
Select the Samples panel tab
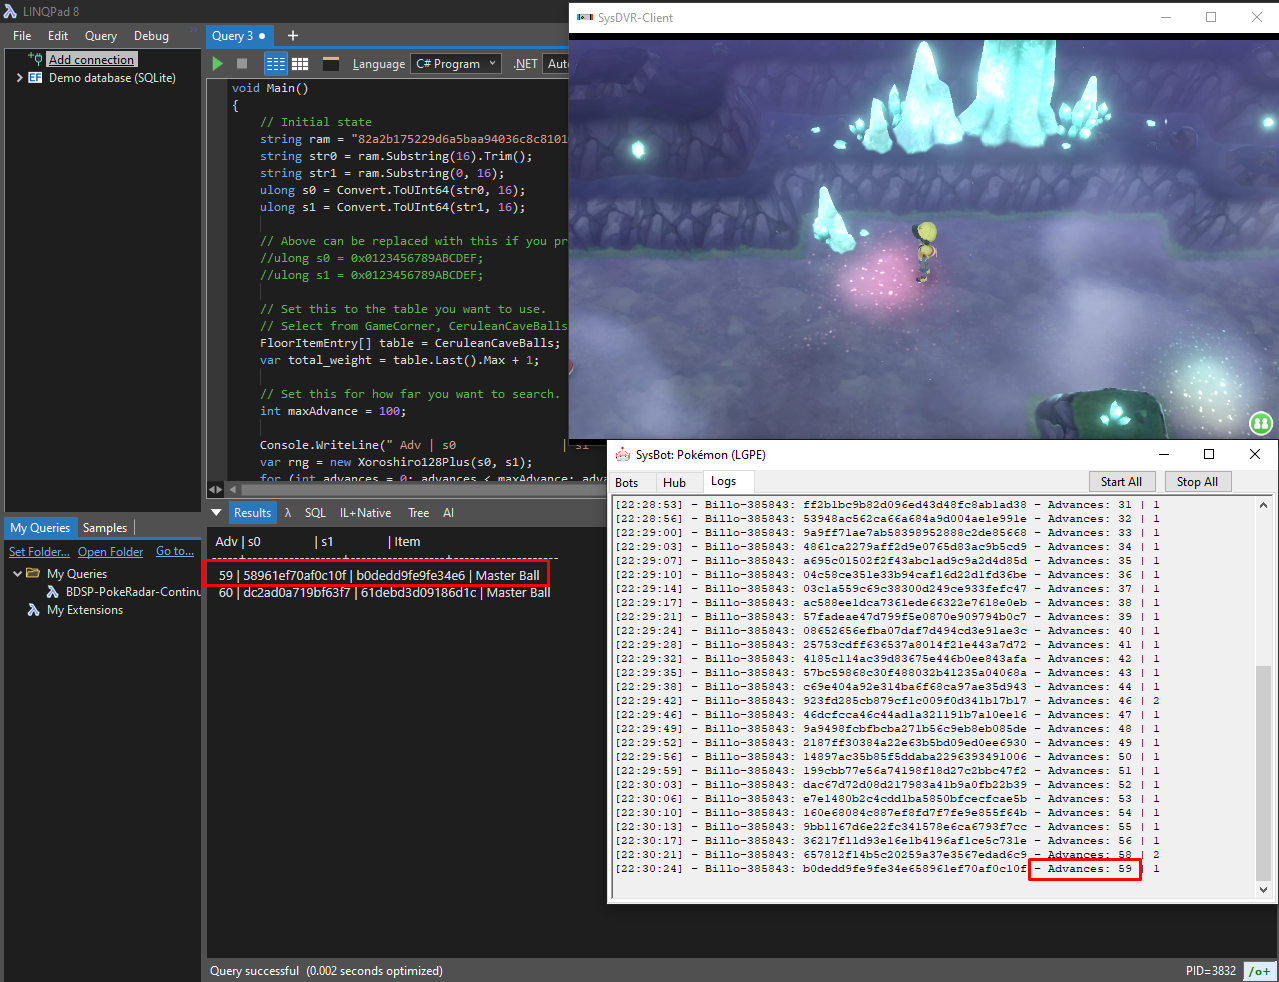[105, 527]
